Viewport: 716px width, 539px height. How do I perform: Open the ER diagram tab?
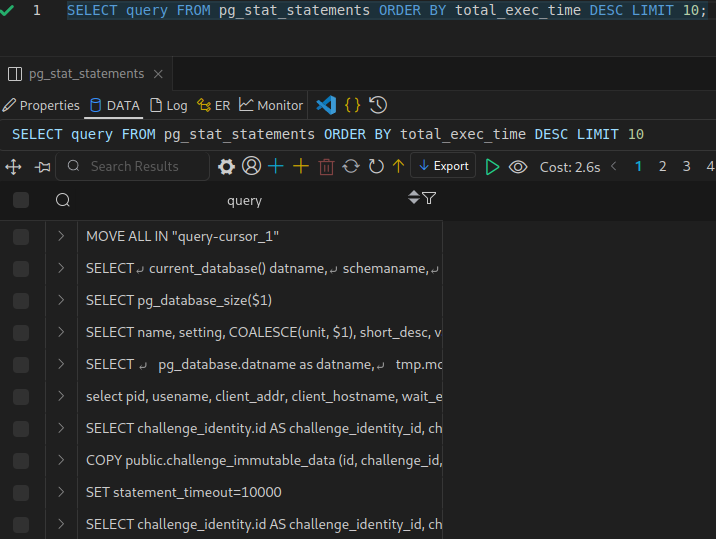click(214, 106)
